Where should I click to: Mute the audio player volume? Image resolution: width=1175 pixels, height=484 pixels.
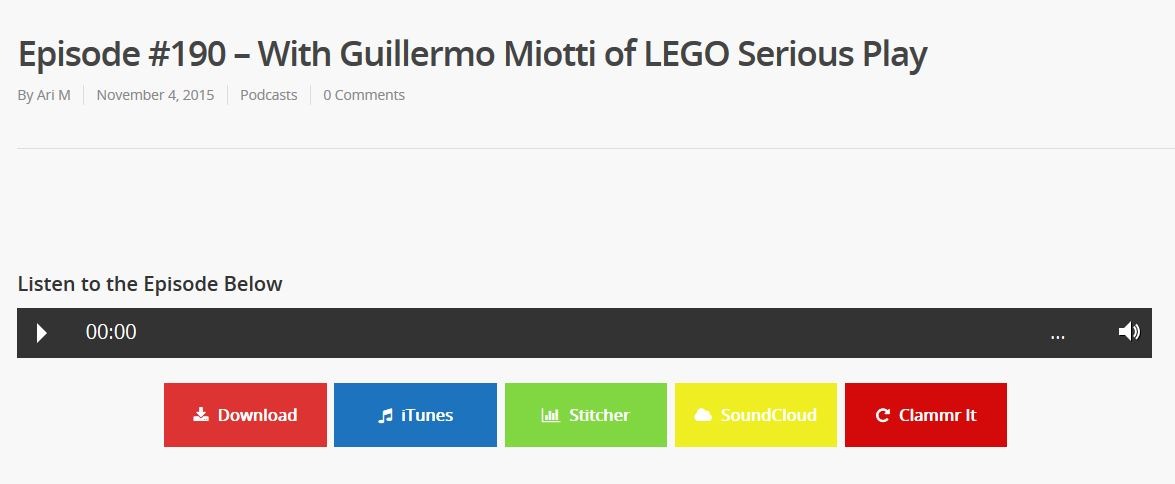(x=1129, y=332)
